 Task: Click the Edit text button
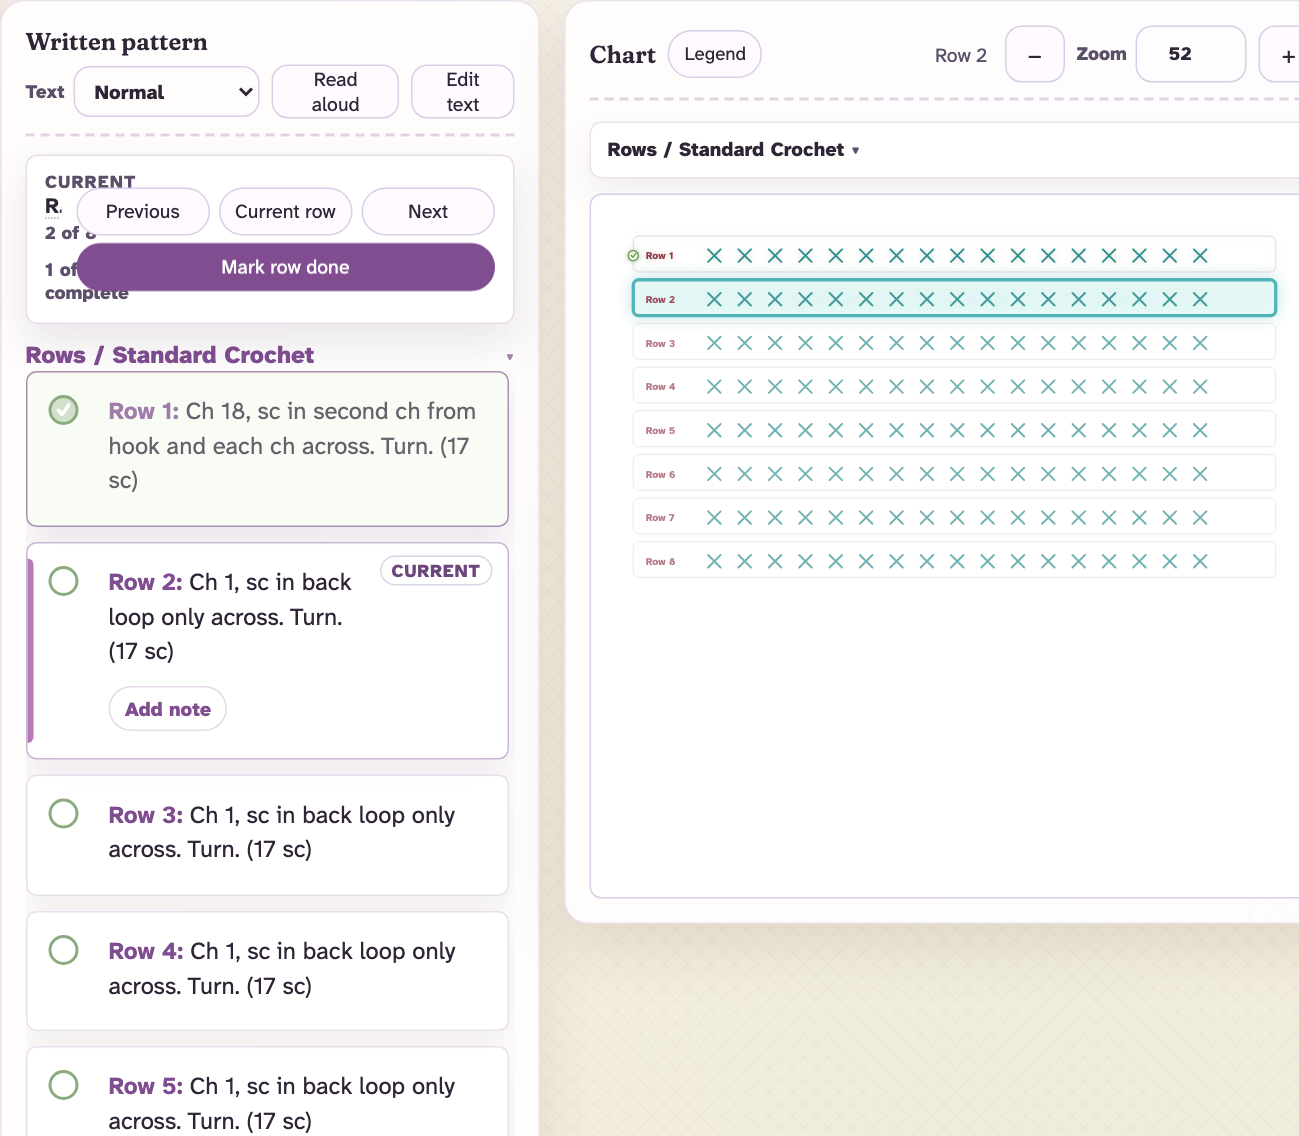click(463, 92)
